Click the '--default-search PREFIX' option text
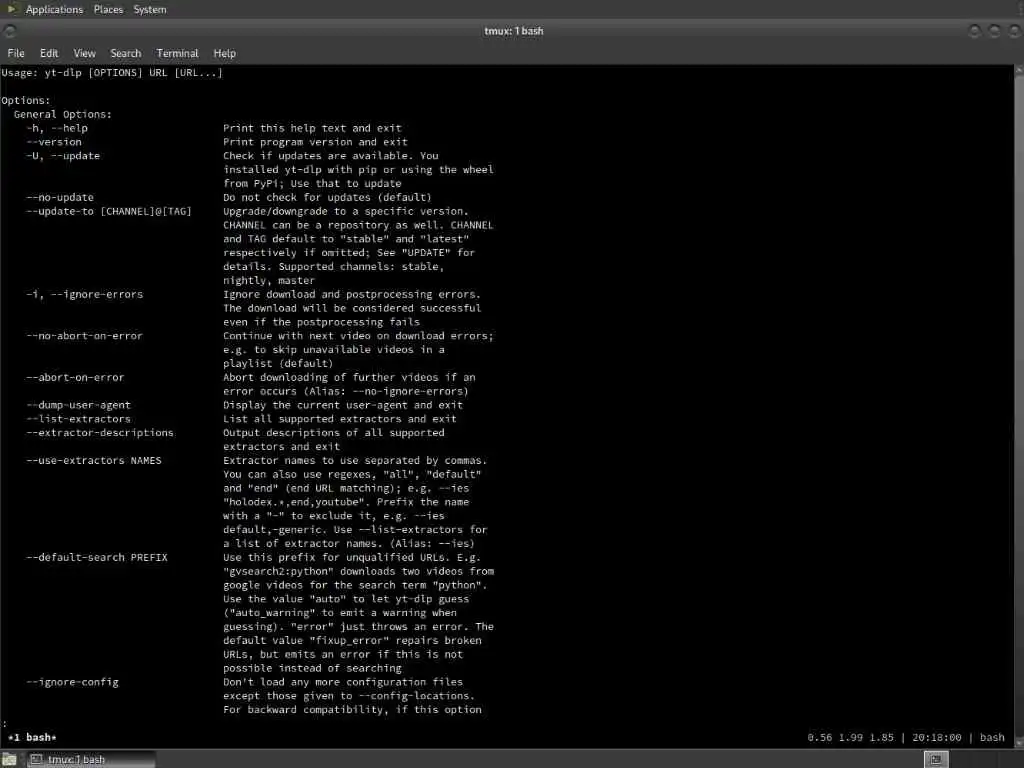 pos(97,557)
